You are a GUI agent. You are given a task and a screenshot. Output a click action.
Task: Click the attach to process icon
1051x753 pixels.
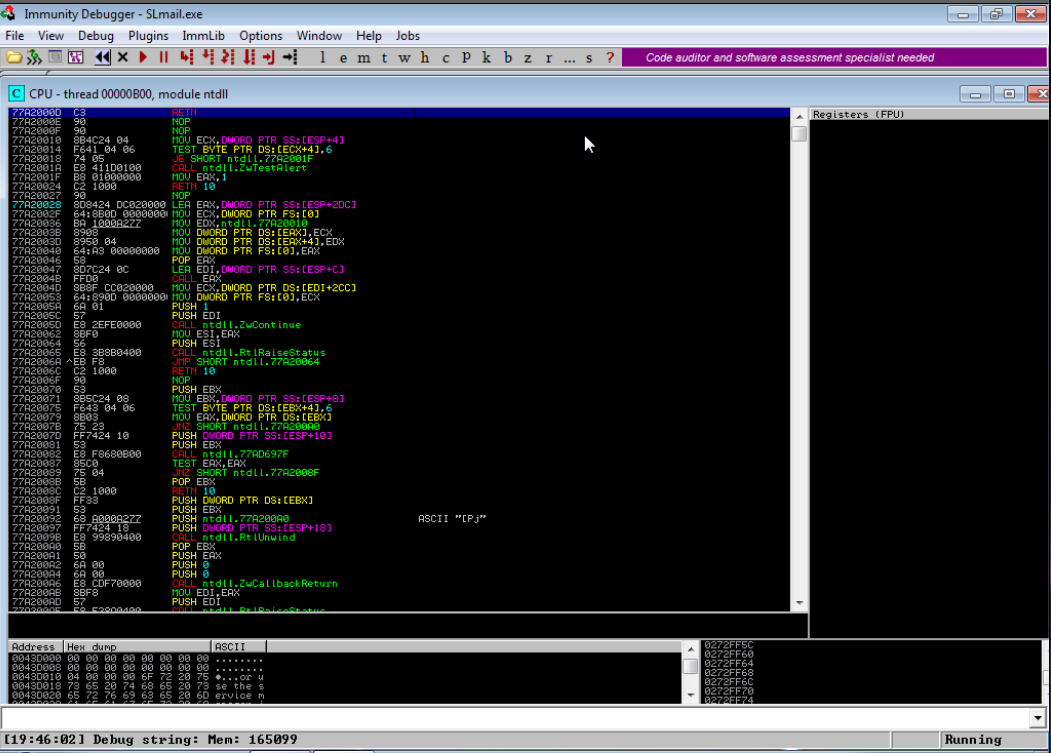34,58
